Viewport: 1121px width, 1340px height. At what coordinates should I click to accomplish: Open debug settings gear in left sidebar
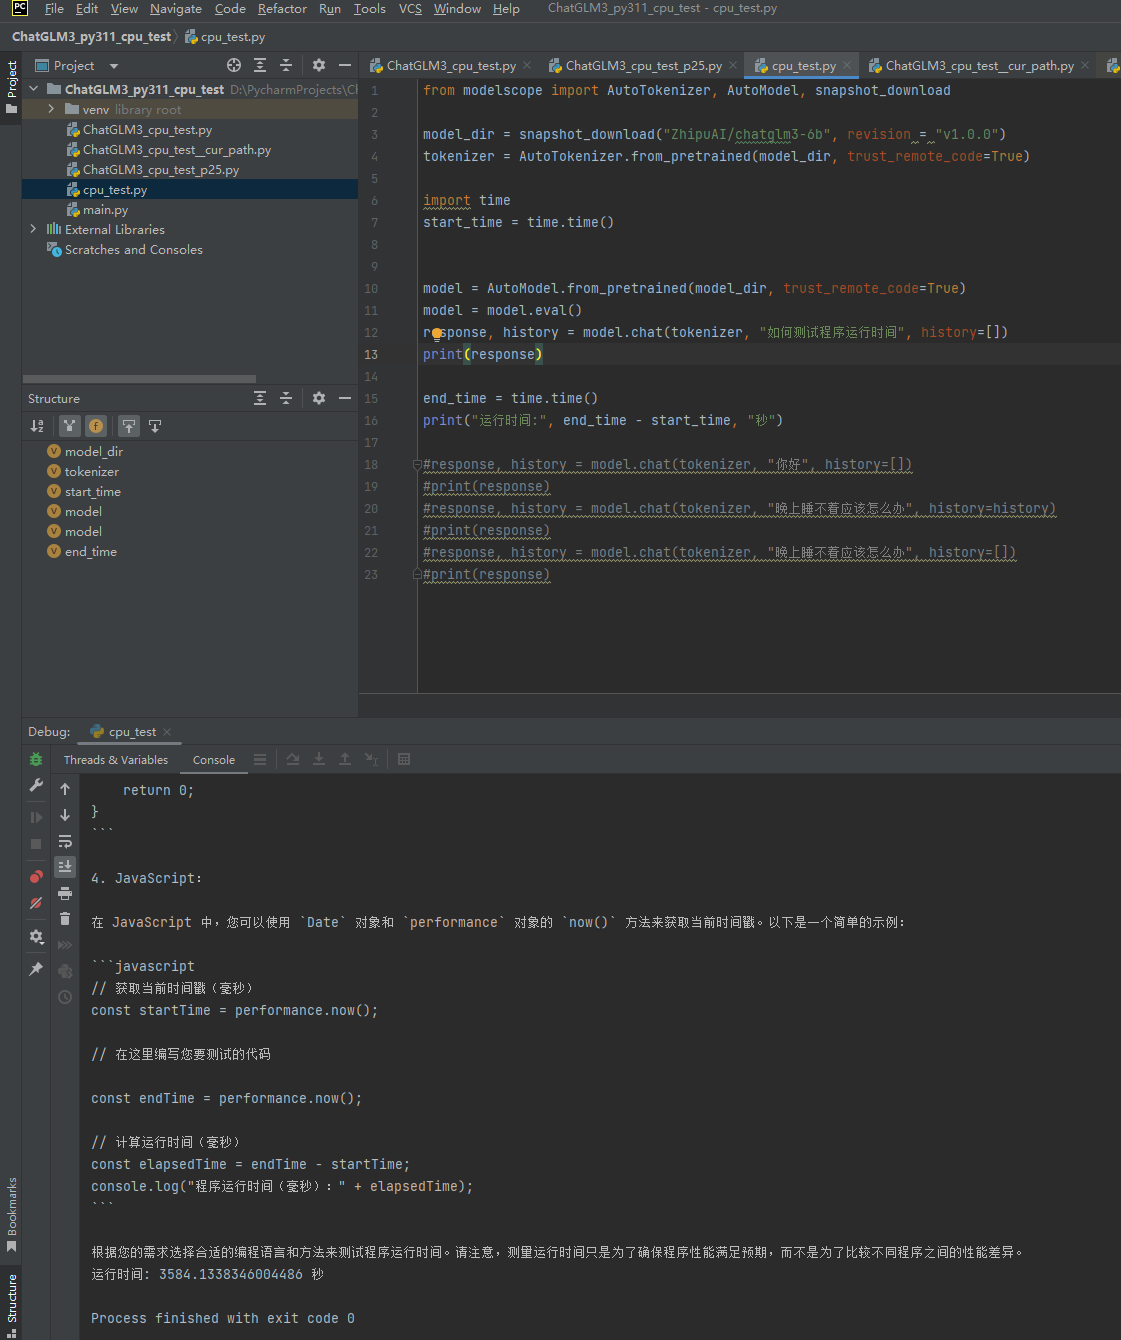(x=36, y=937)
